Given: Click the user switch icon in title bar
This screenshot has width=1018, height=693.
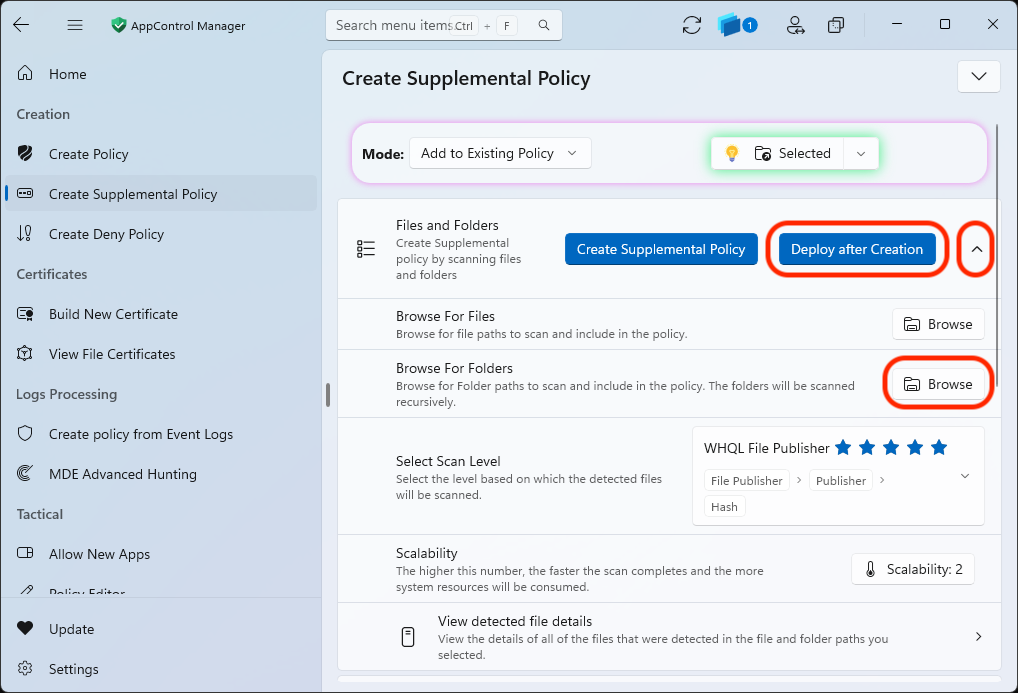Looking at the screenshot, I should tap(795, 25).
